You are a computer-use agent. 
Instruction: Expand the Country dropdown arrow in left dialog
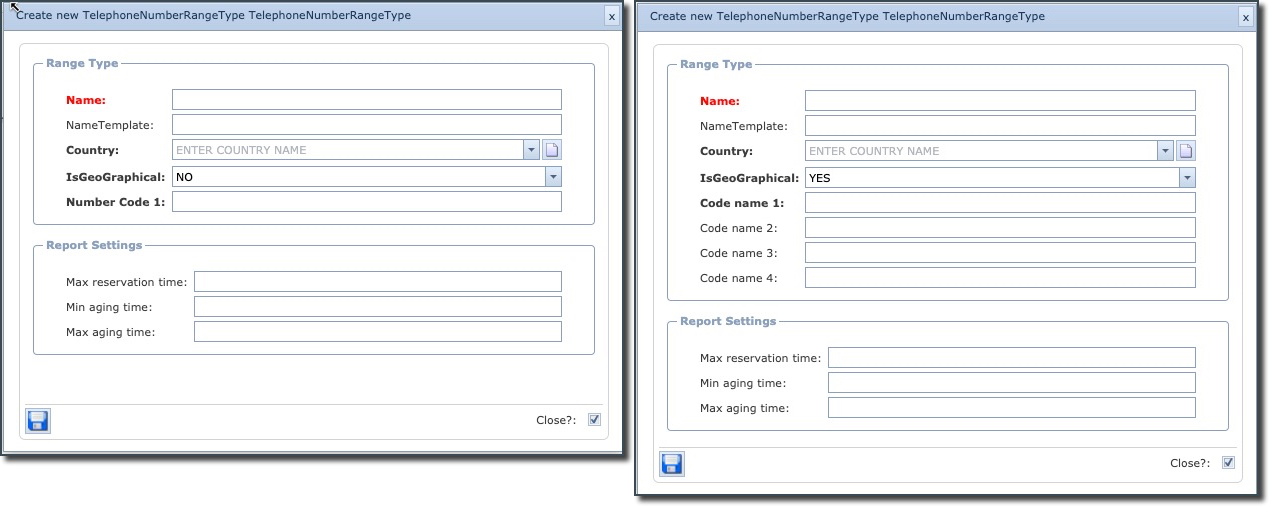click(531, 150)
